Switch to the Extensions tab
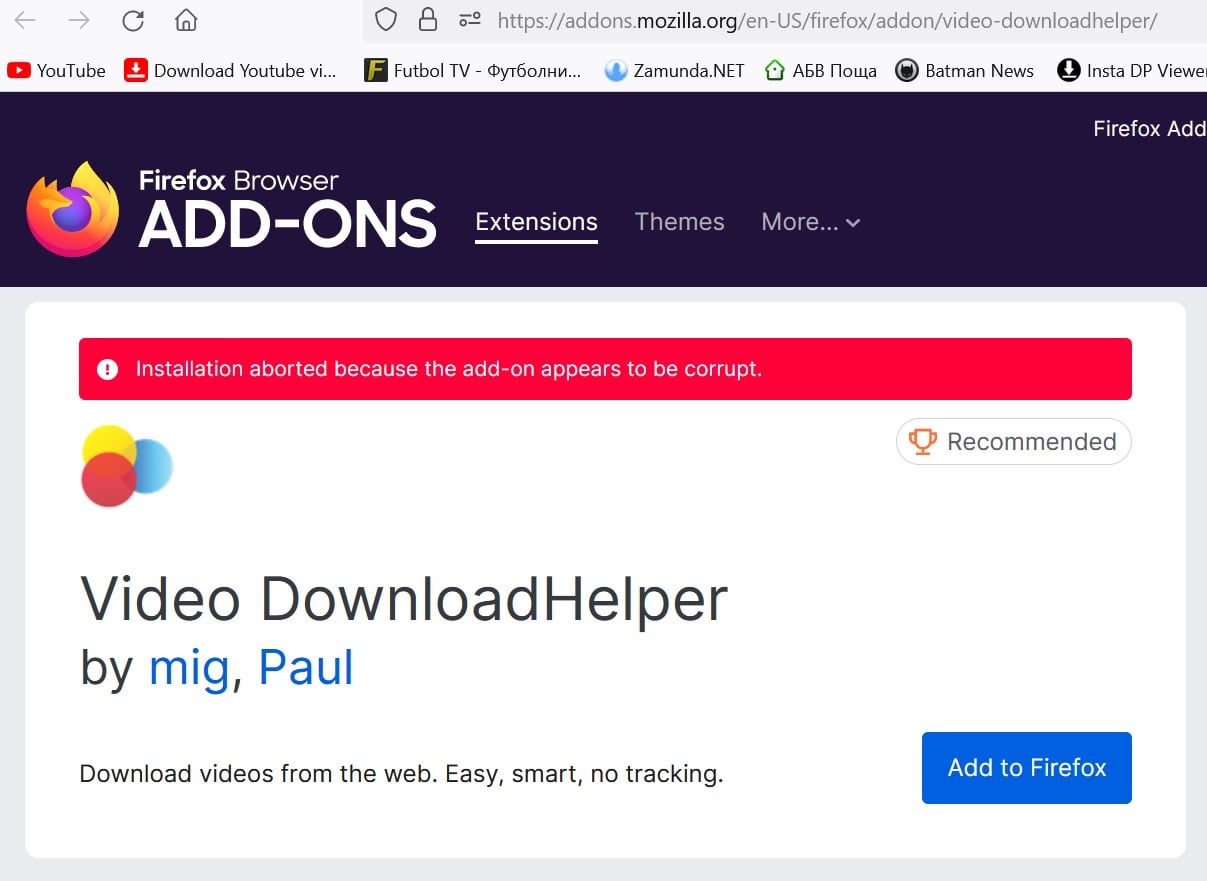This screenshot has width=1207, height=881. (x=536, y=222)
